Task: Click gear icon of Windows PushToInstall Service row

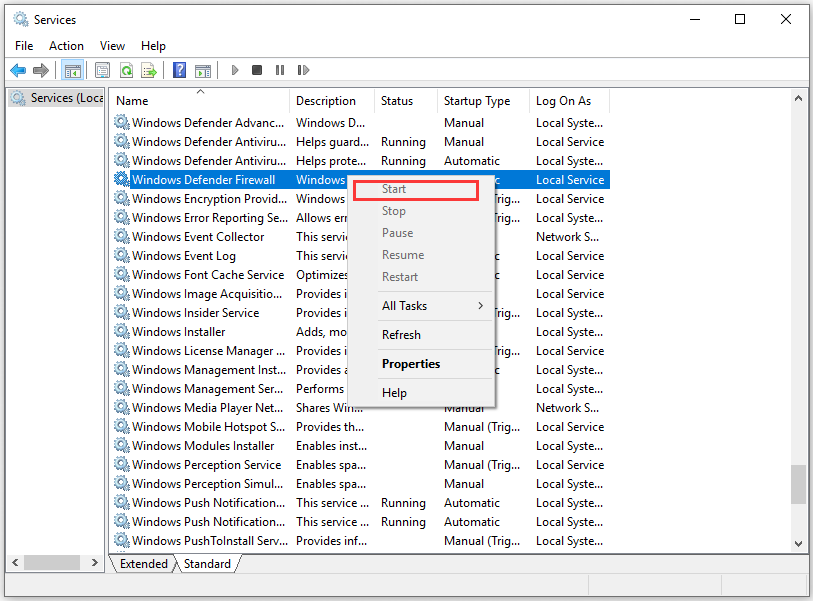Action: click(122, 540)
